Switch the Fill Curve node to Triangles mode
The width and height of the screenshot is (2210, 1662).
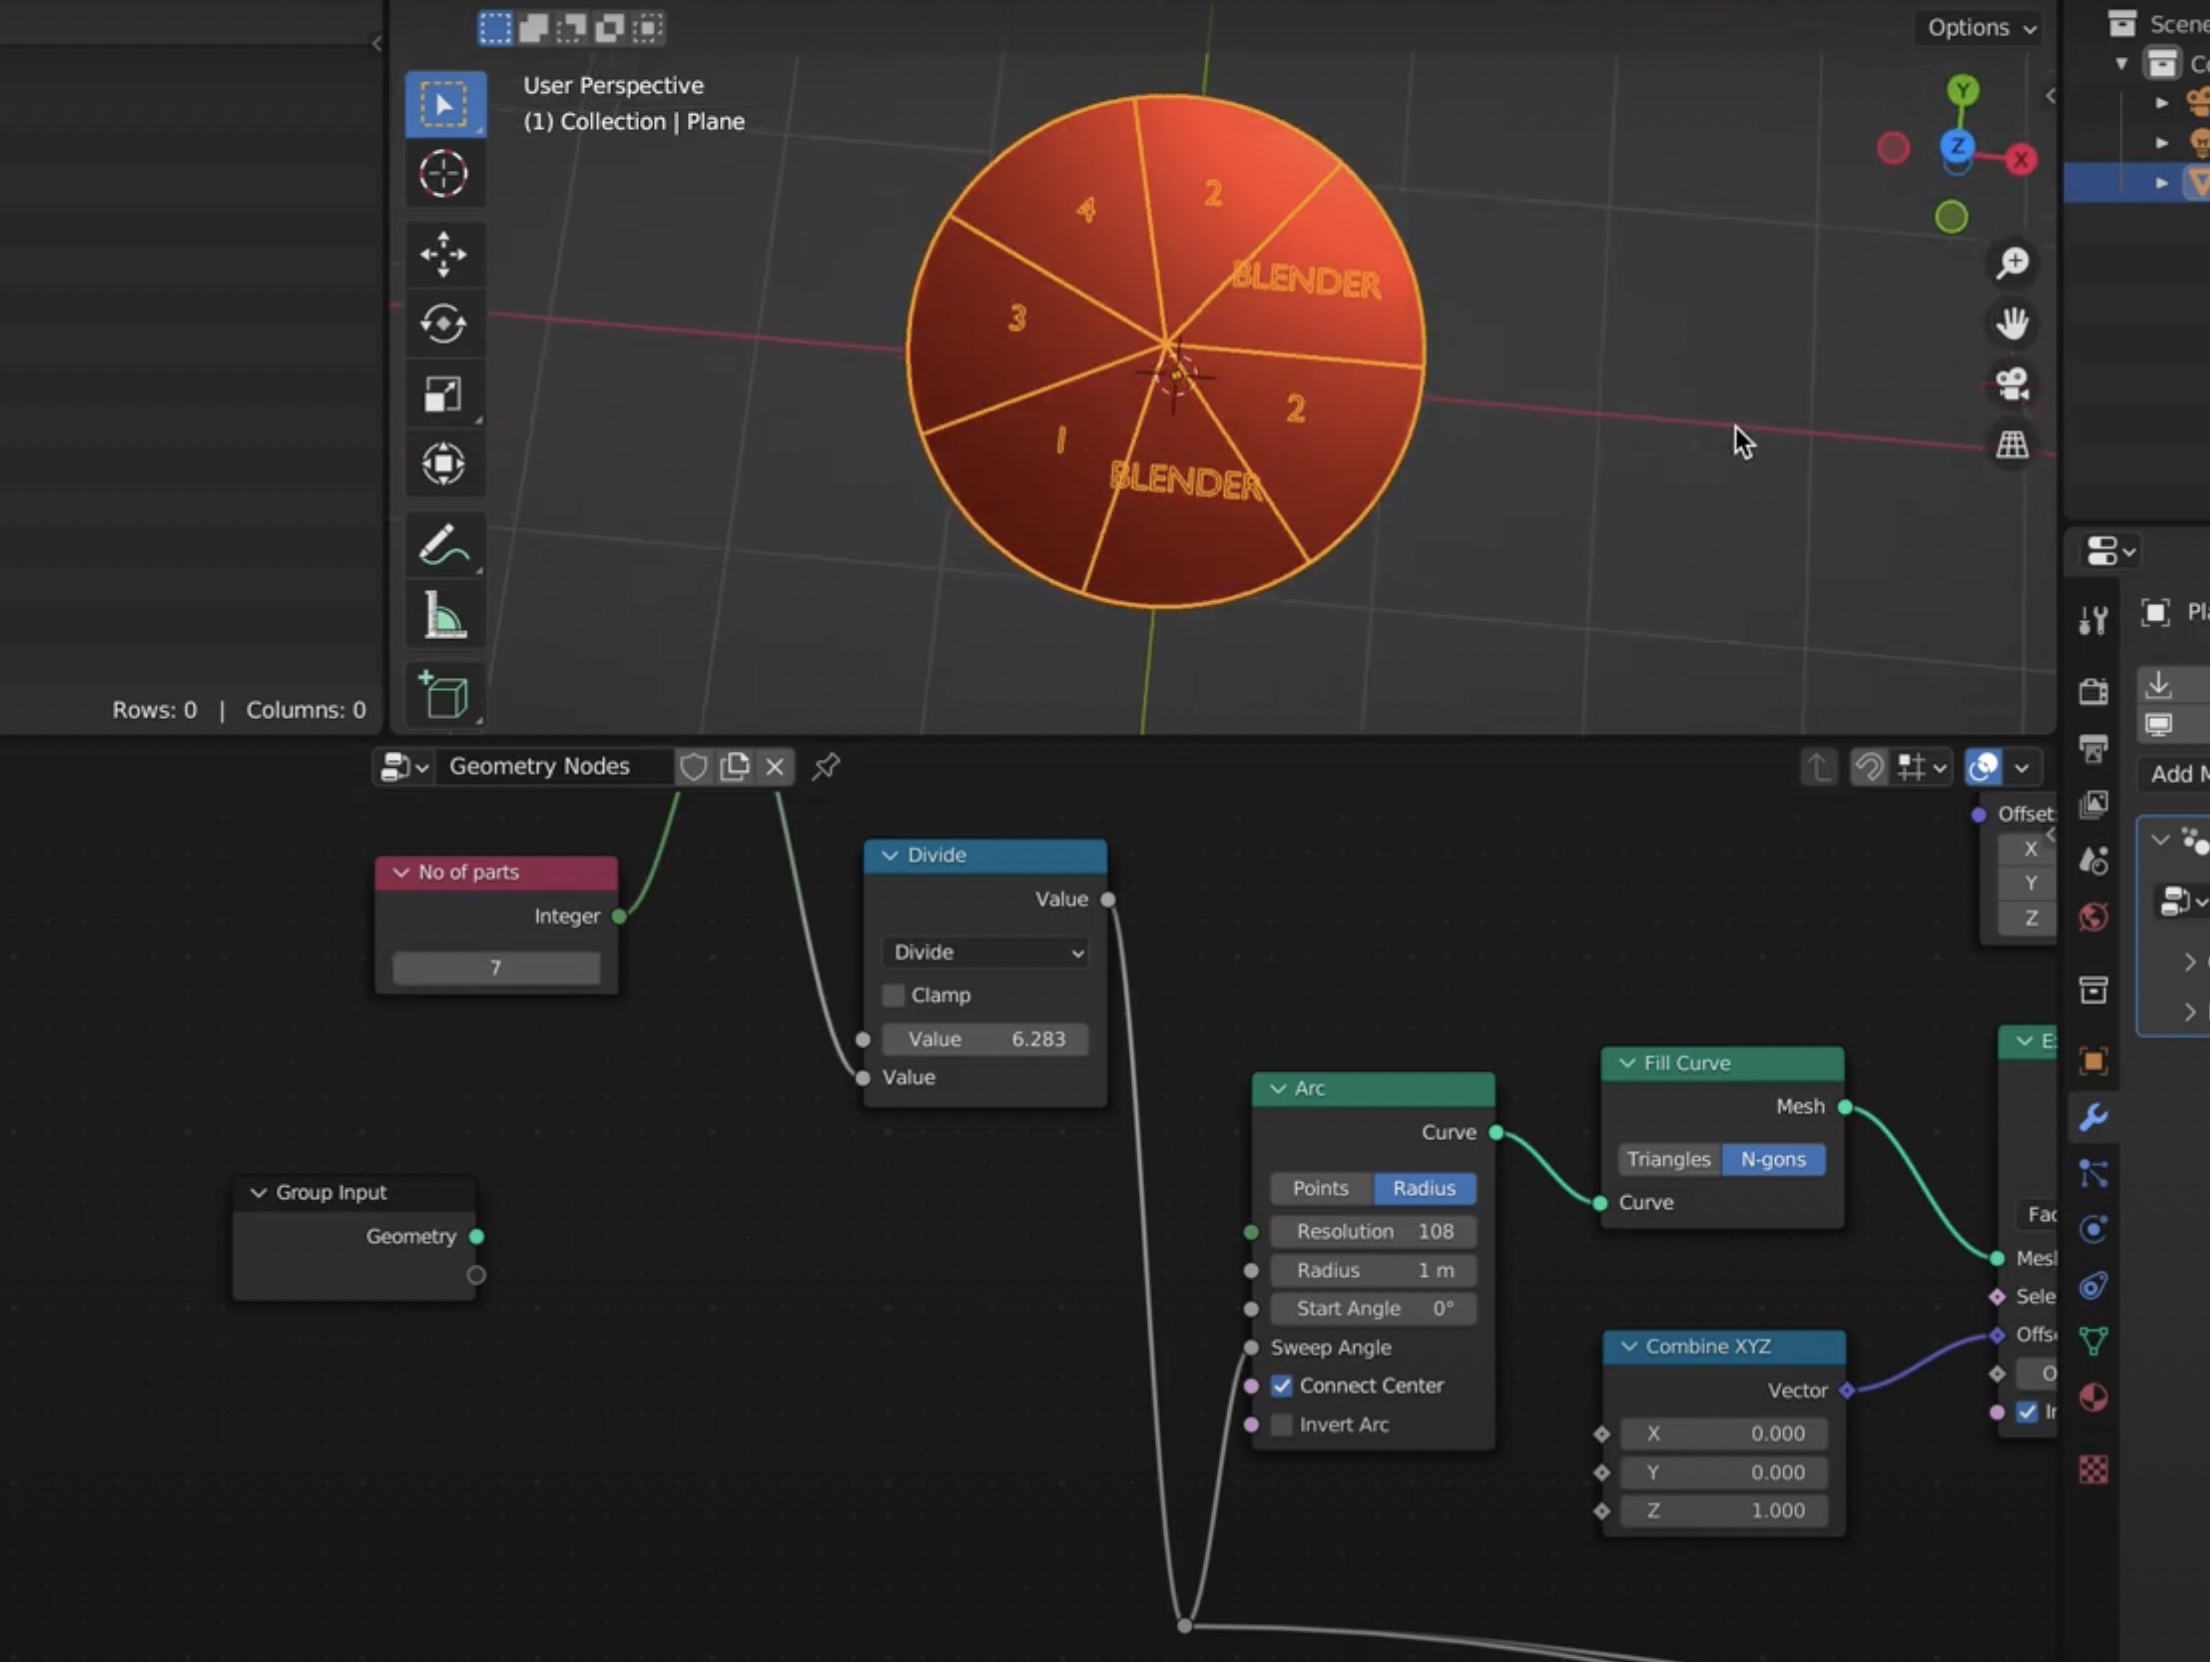[x=1668, y=1159]
